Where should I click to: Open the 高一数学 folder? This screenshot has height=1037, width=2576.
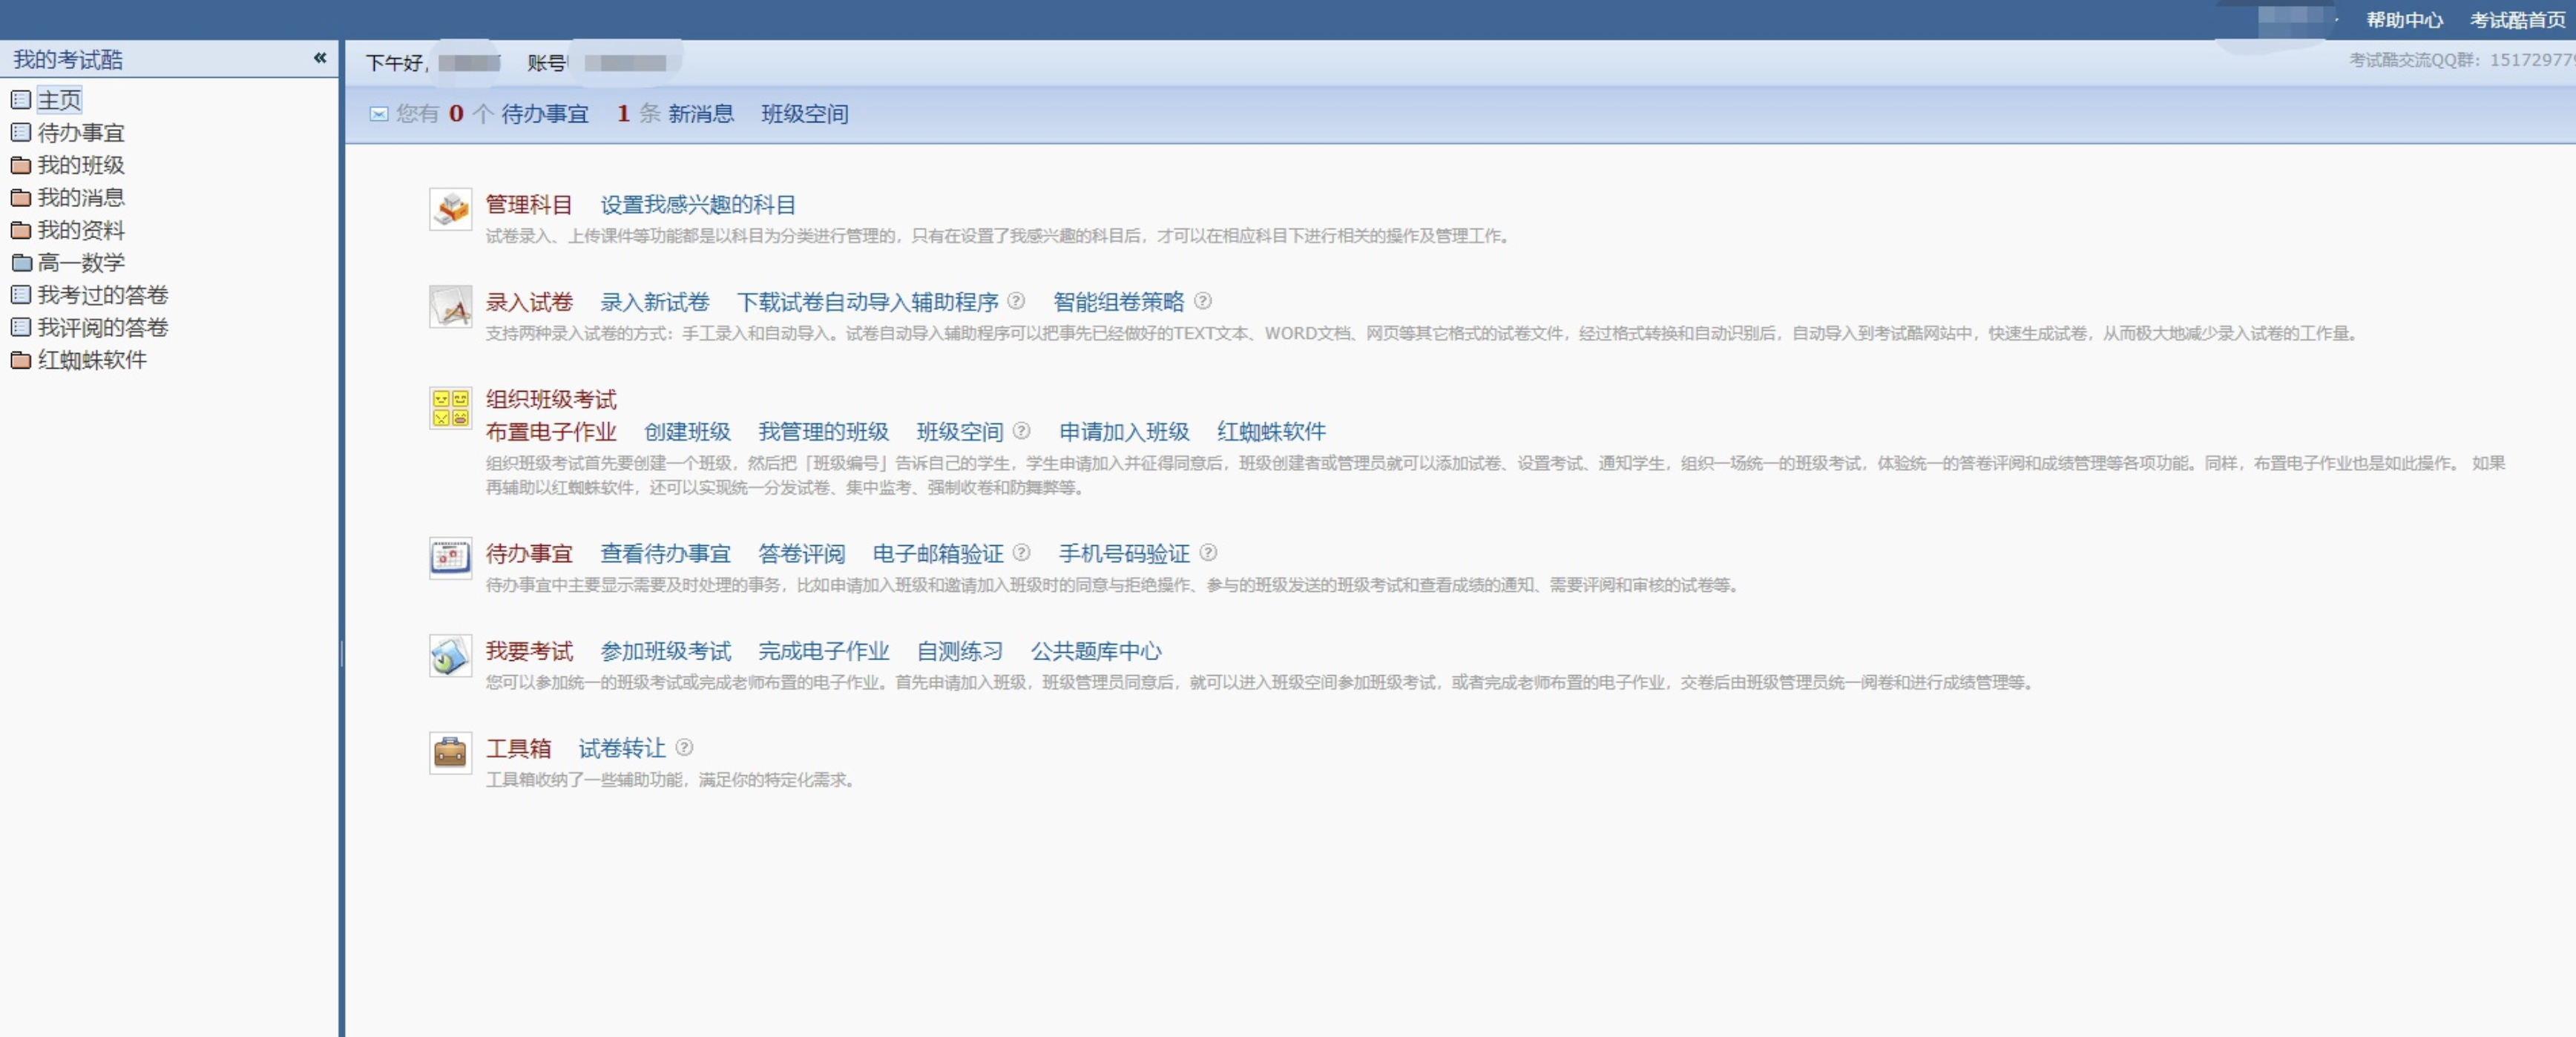point(81,263)
